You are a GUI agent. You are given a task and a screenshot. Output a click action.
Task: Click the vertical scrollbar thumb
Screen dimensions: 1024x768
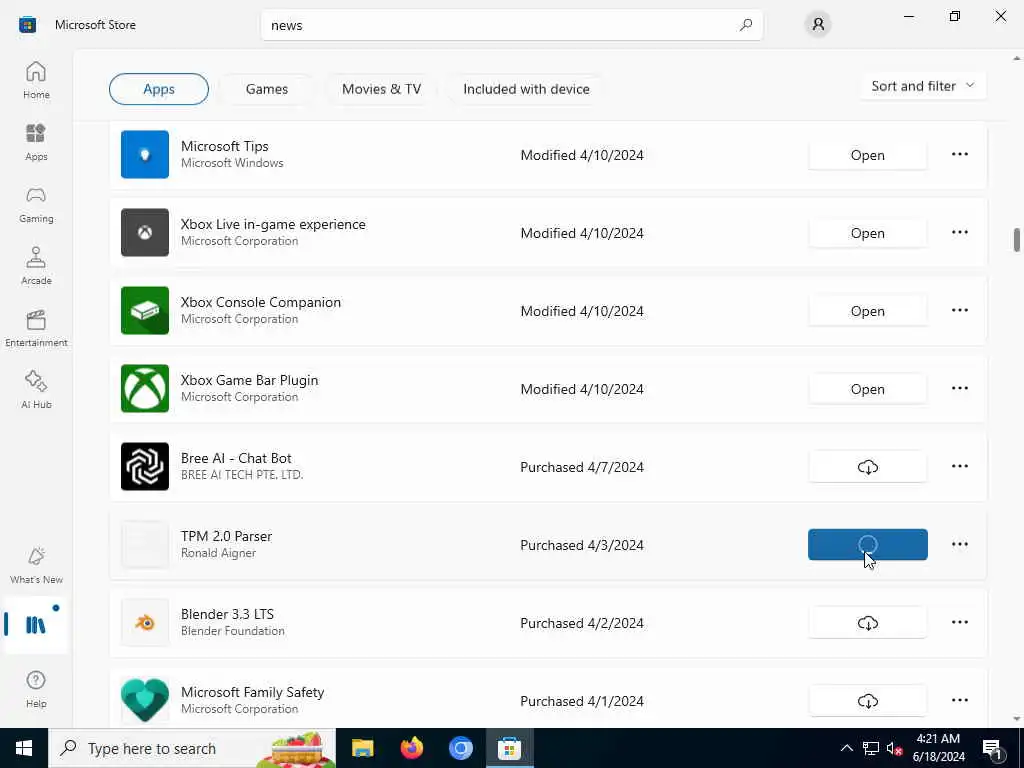click(1017, 239)
